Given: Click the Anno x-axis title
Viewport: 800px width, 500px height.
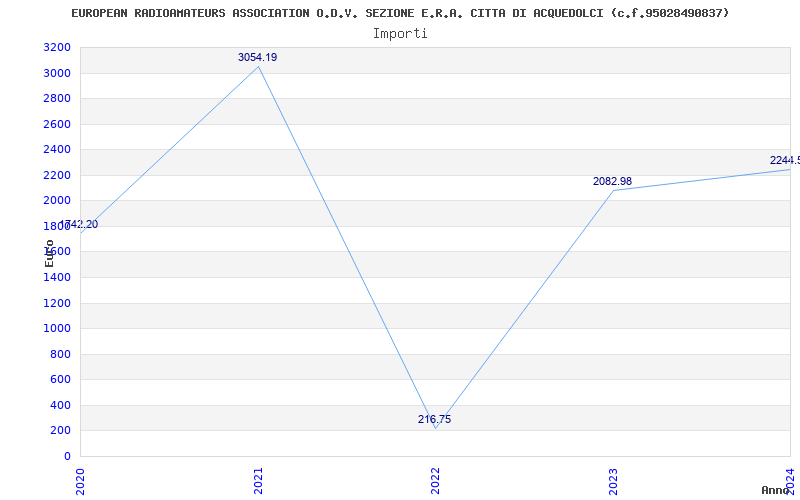Looking at the screenshot, I should point(776,490).
